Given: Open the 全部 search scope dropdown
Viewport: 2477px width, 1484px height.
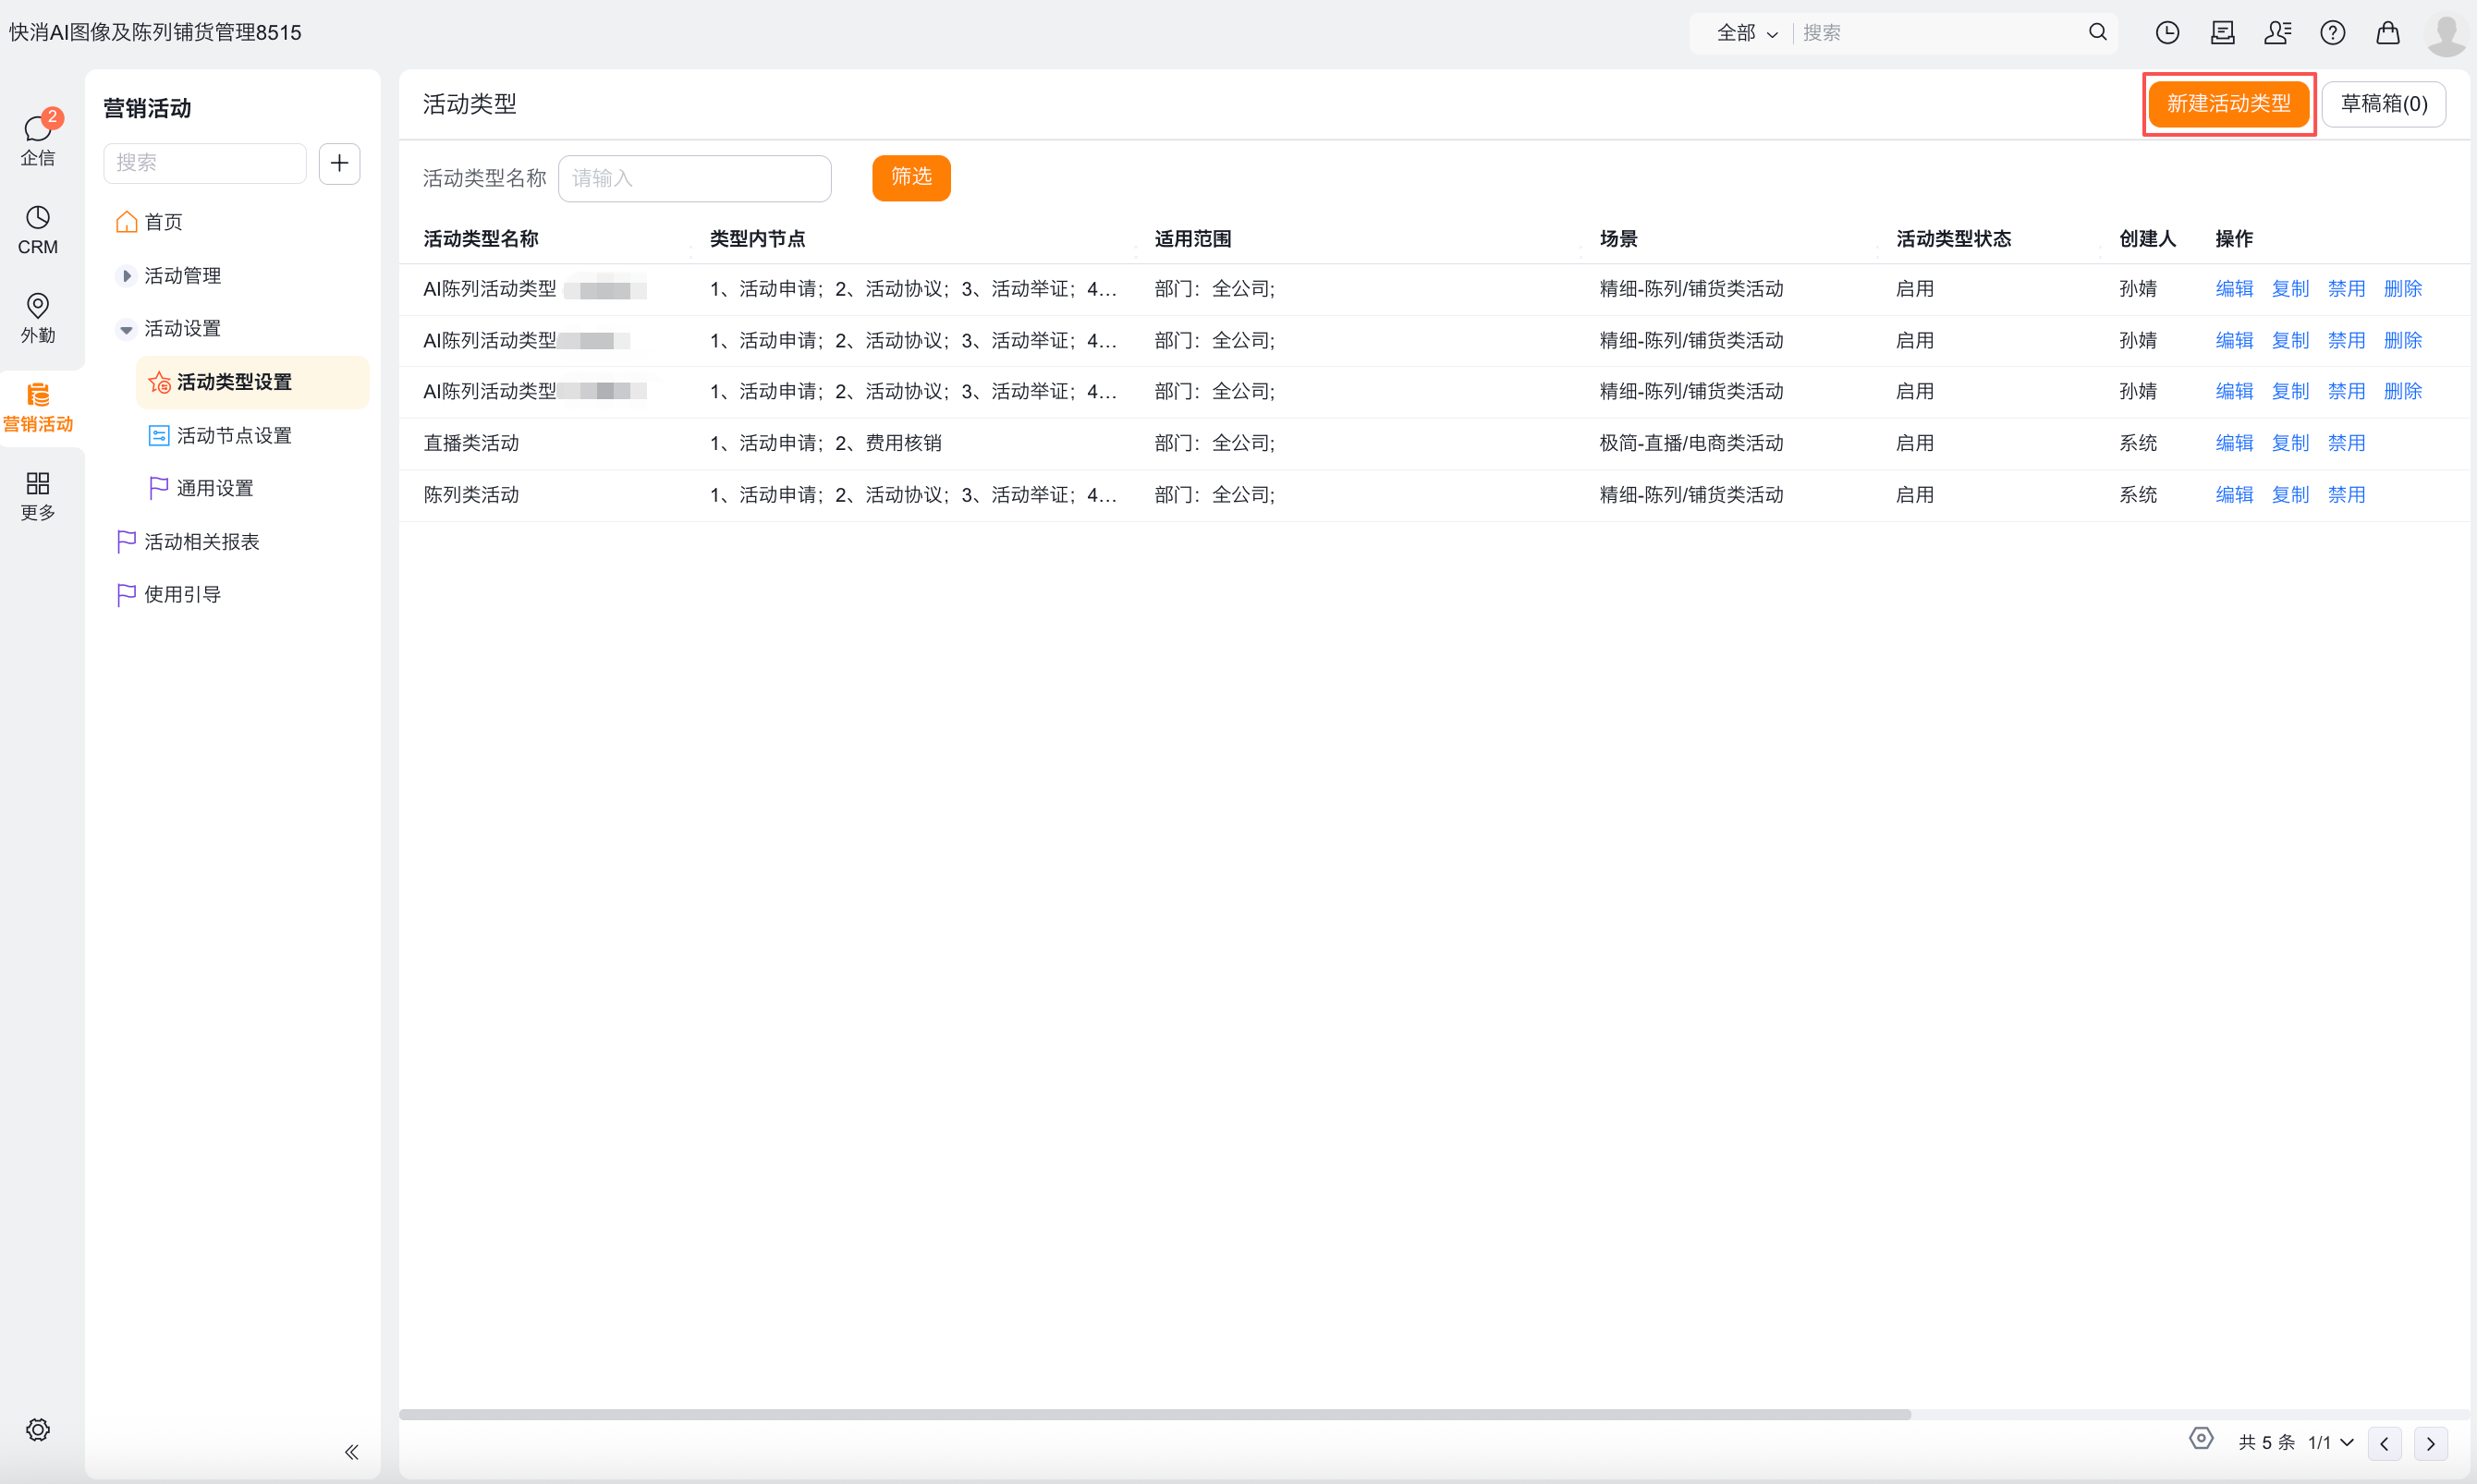Looking at the screenshot, I should (1746, 33).
